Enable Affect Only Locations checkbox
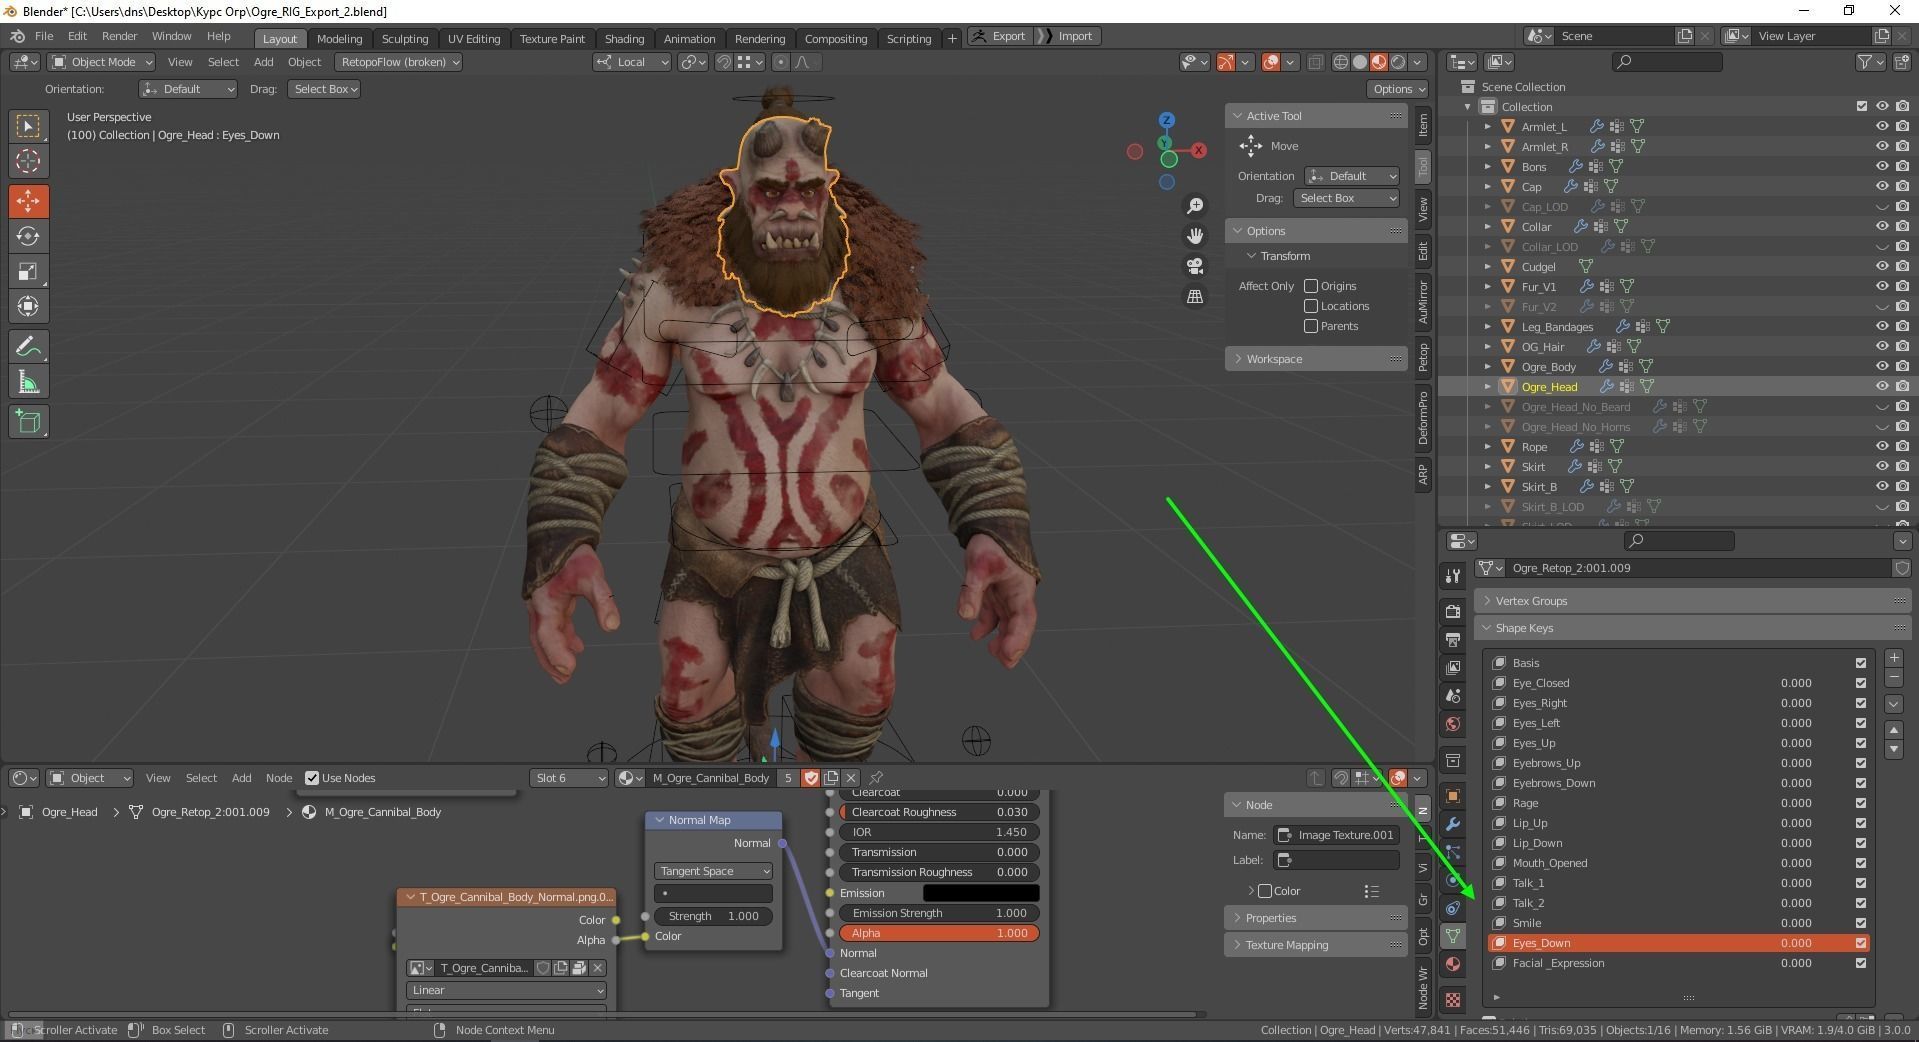The width and height of the screenshot is (1919, 1042). coord(1311,306)
